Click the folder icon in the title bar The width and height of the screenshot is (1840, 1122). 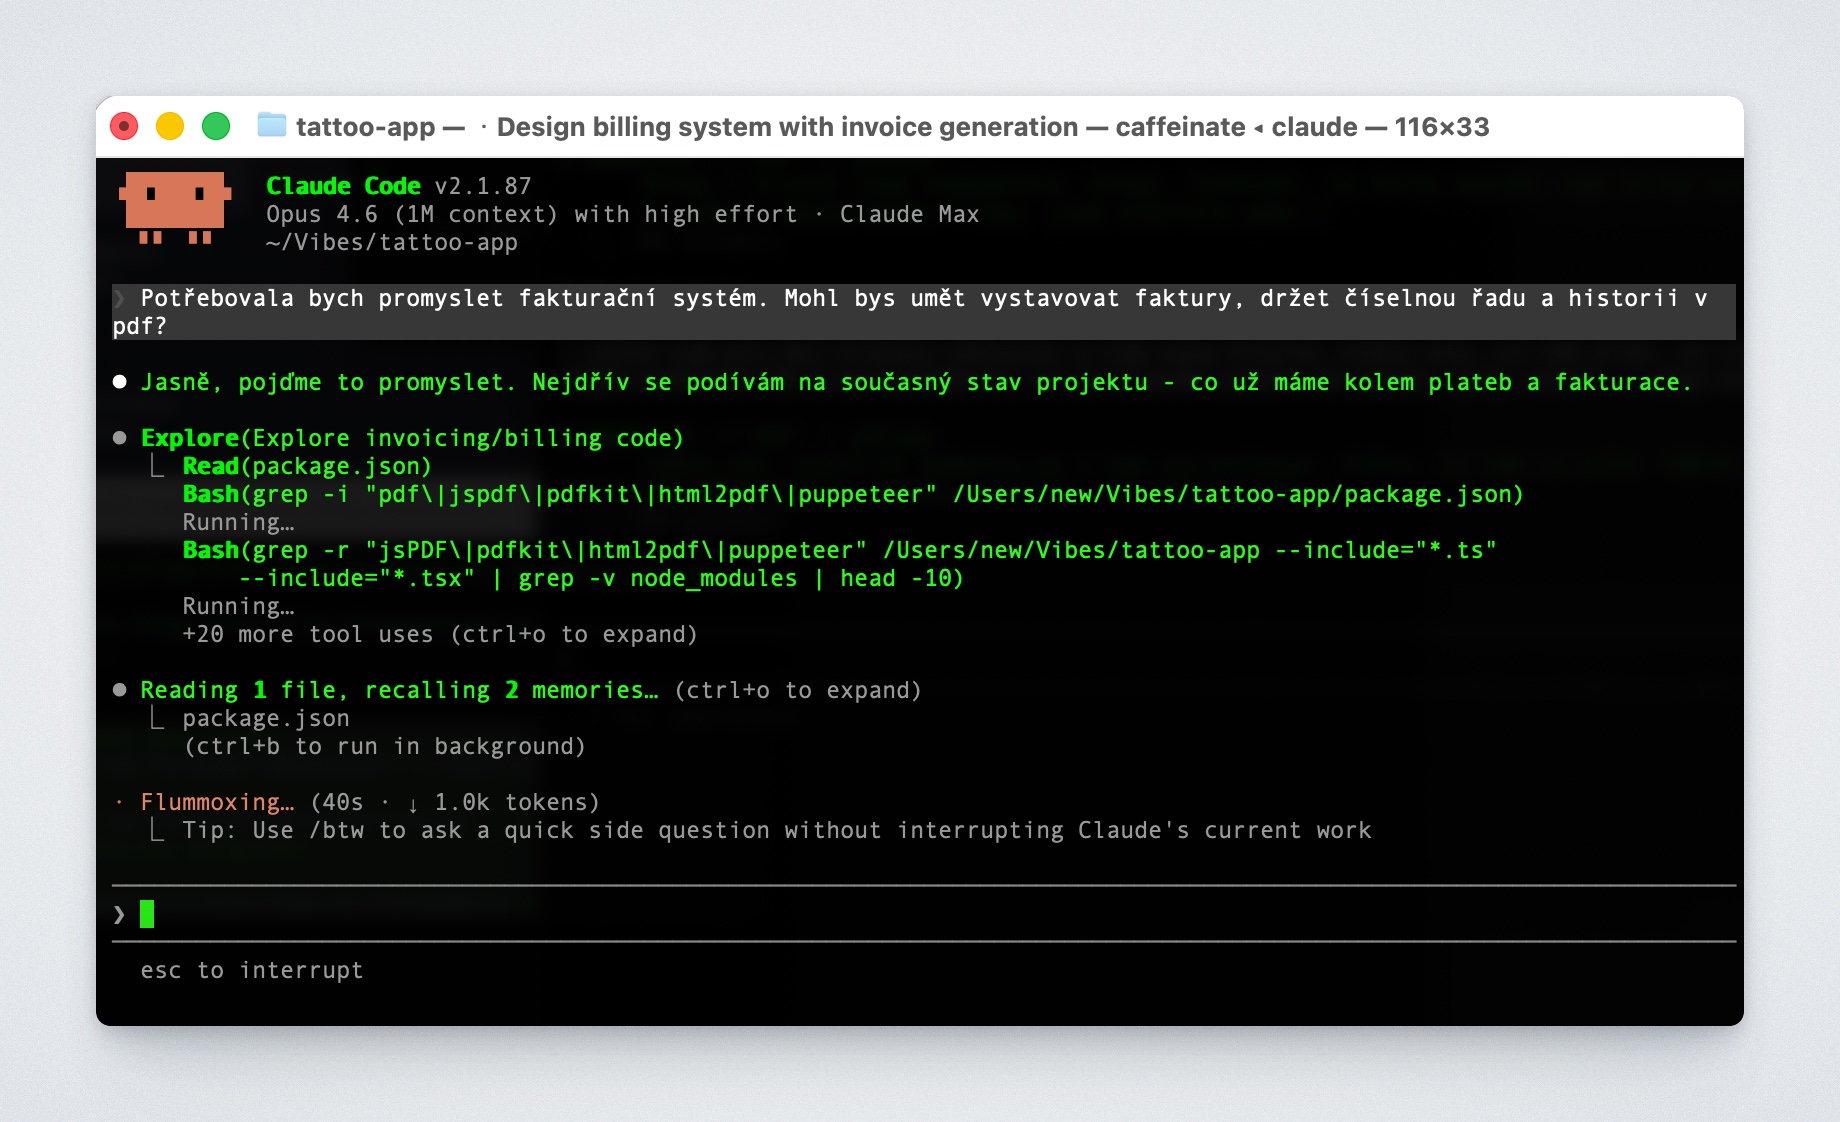click(271, 126)
